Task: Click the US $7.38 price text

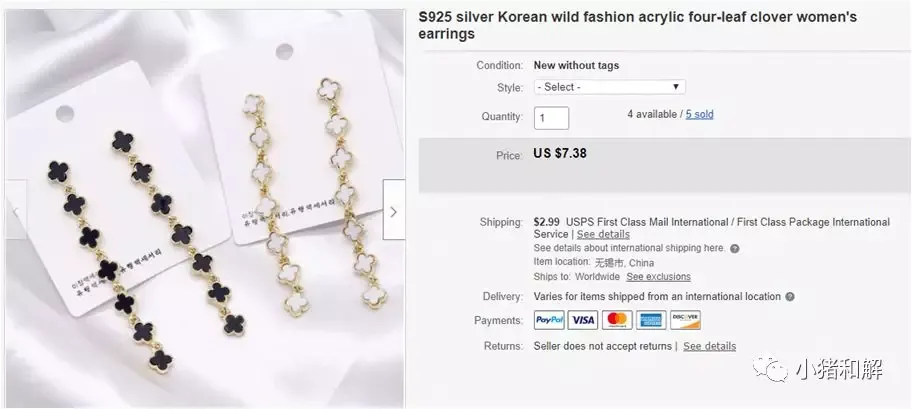Action: tap(560, 154)
